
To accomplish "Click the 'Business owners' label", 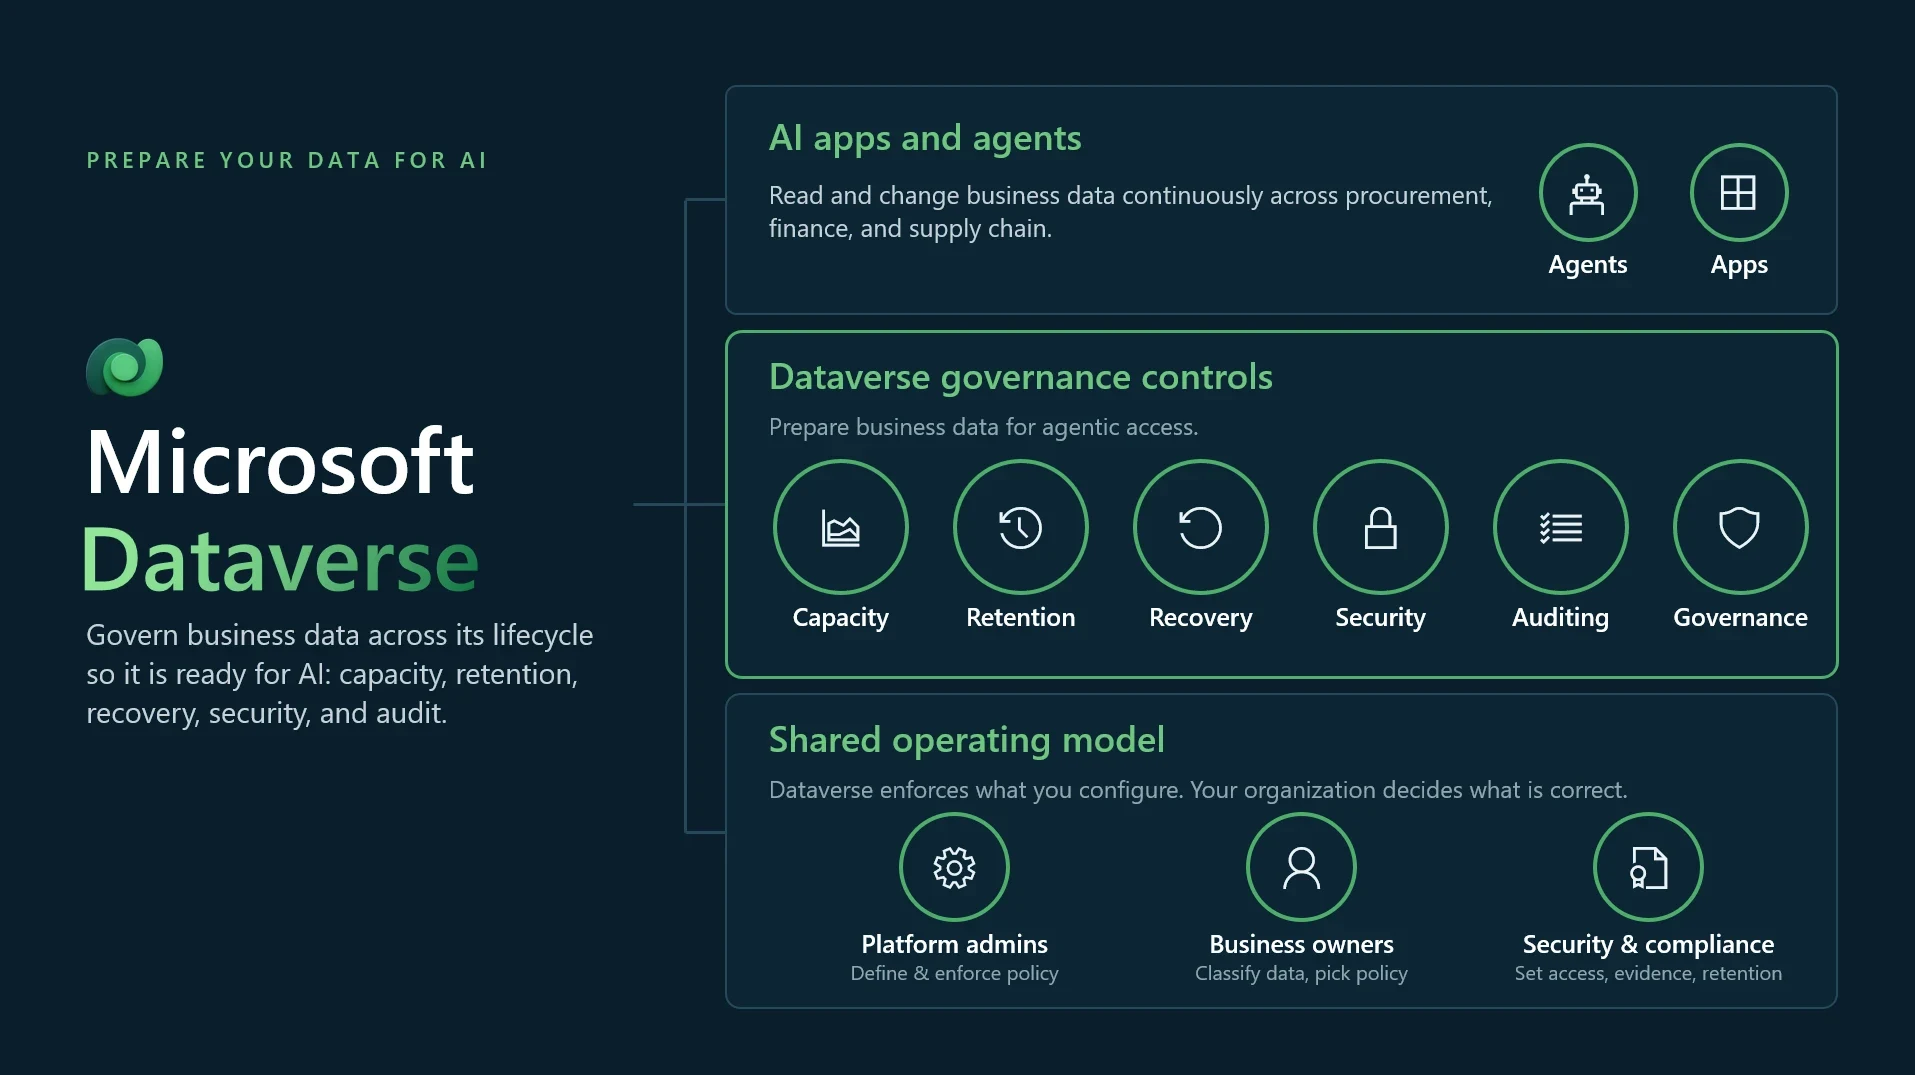I will (x=1301, y=944).
